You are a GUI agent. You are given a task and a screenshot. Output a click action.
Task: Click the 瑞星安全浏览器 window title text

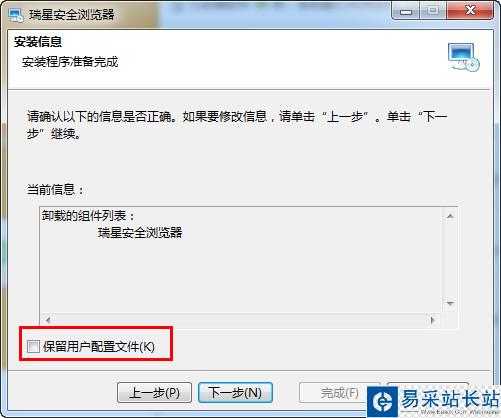click(x=71, y=15)
